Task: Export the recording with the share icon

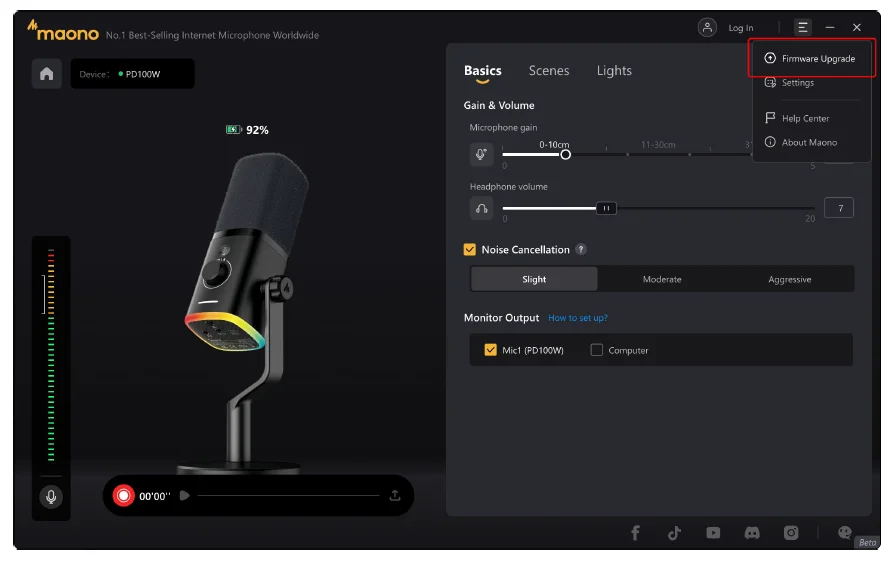Action: click(x=395, y=495)
